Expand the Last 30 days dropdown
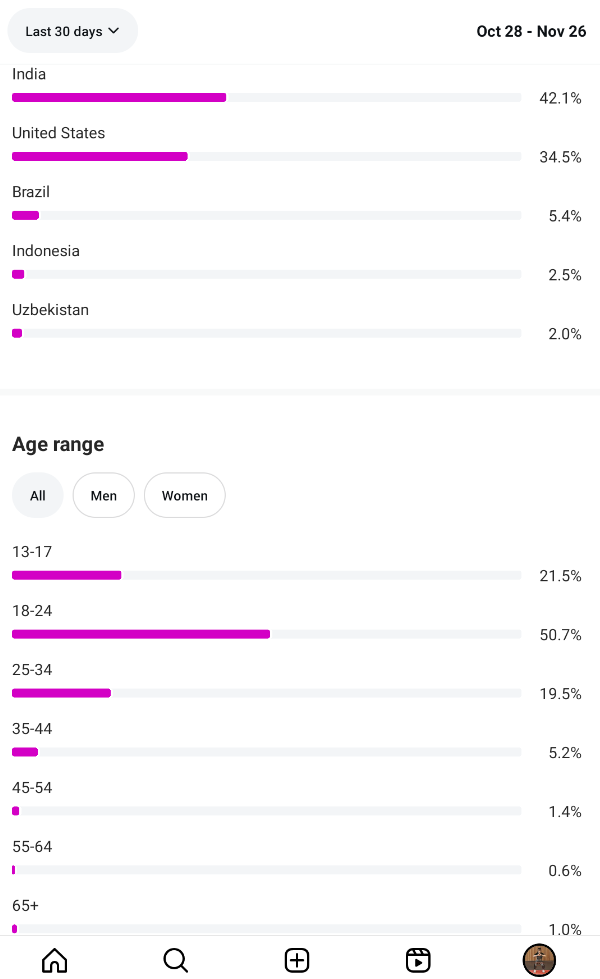 tap(72, 31)
